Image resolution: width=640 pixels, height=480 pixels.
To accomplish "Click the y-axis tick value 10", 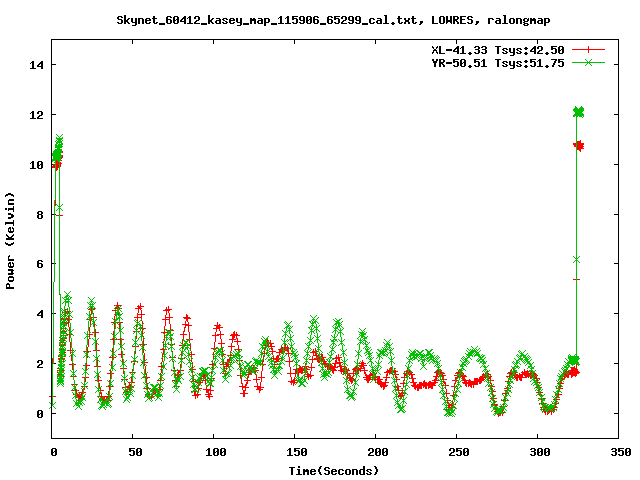I will point(36,165).
